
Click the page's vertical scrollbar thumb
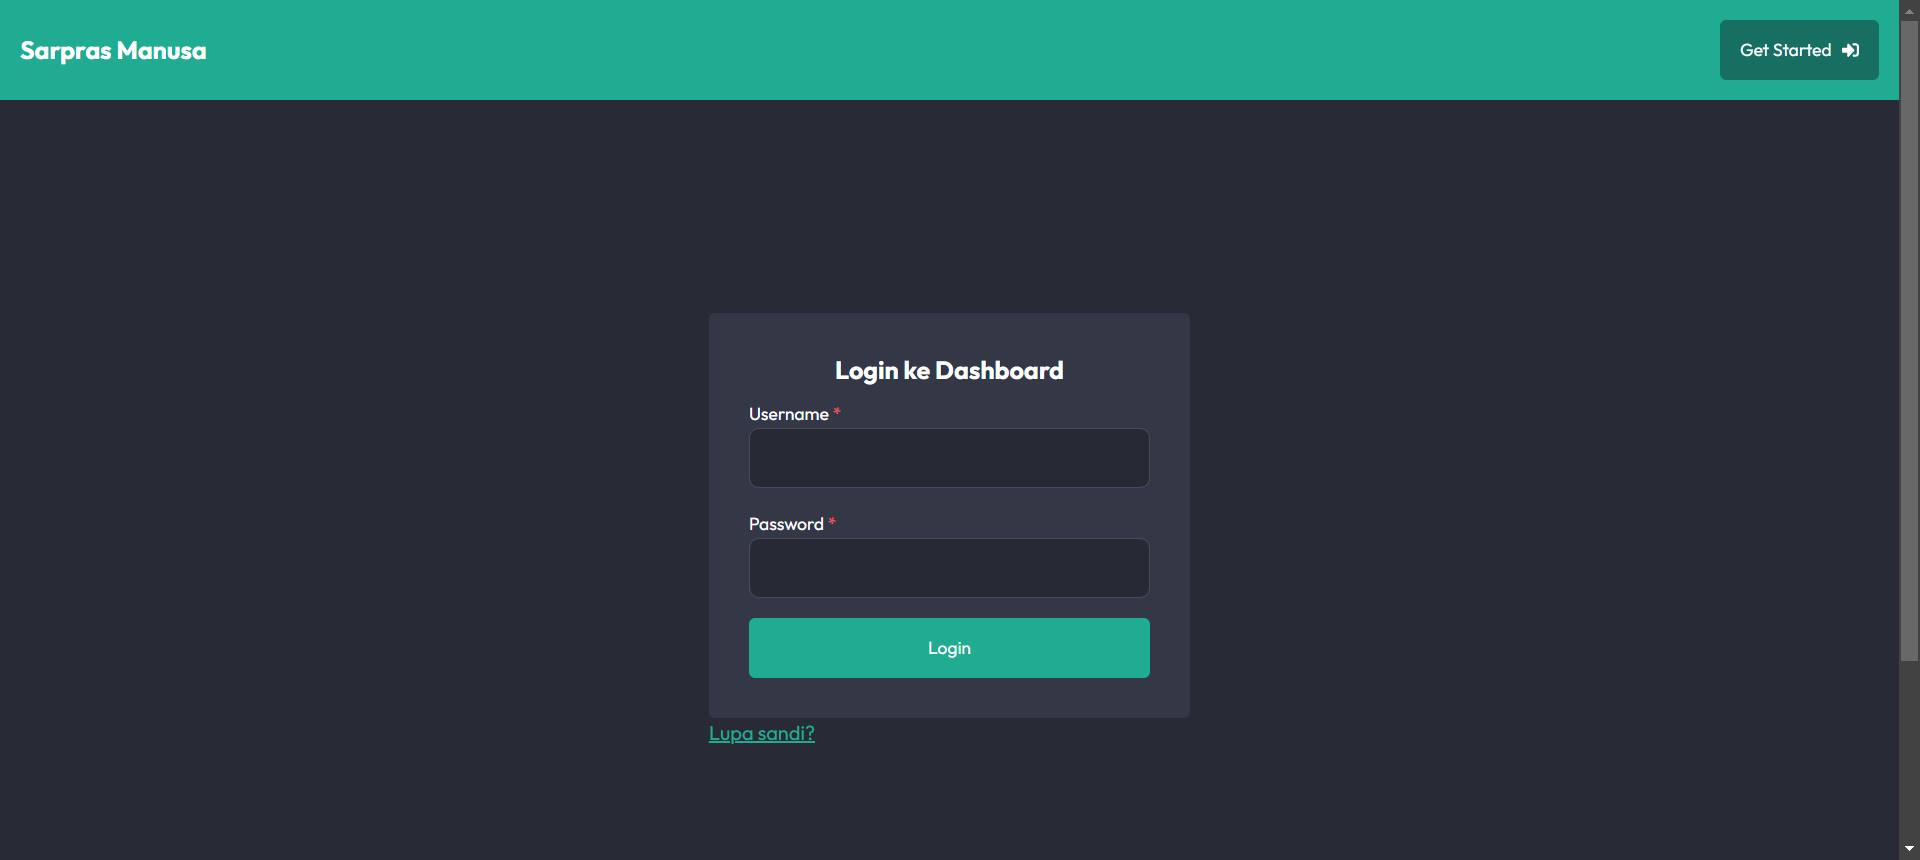[1910, 340]
